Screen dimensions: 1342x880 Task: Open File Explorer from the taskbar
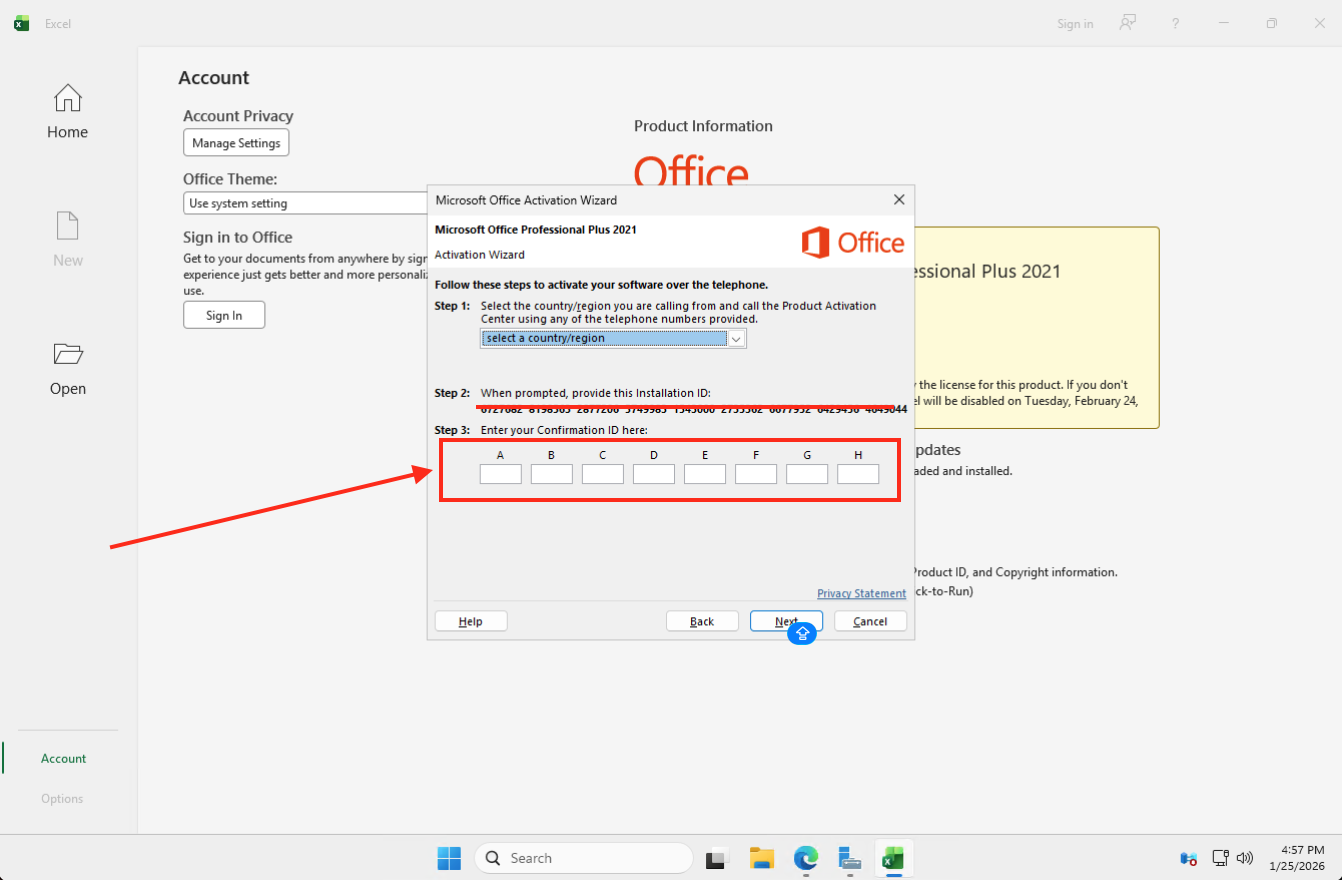click(762, 858)
